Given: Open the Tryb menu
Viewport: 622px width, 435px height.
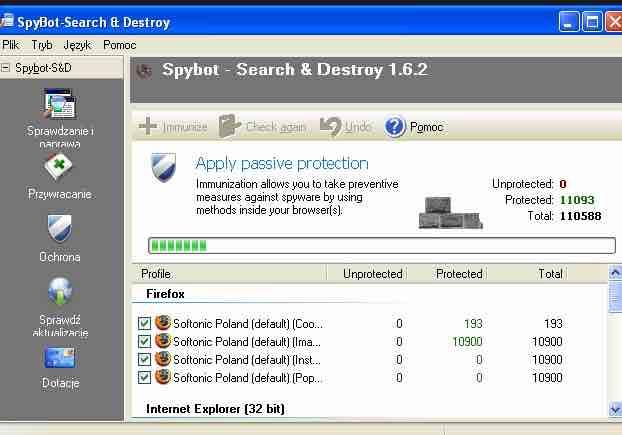Looking at the screenshot, I should [x=42, y=45].
